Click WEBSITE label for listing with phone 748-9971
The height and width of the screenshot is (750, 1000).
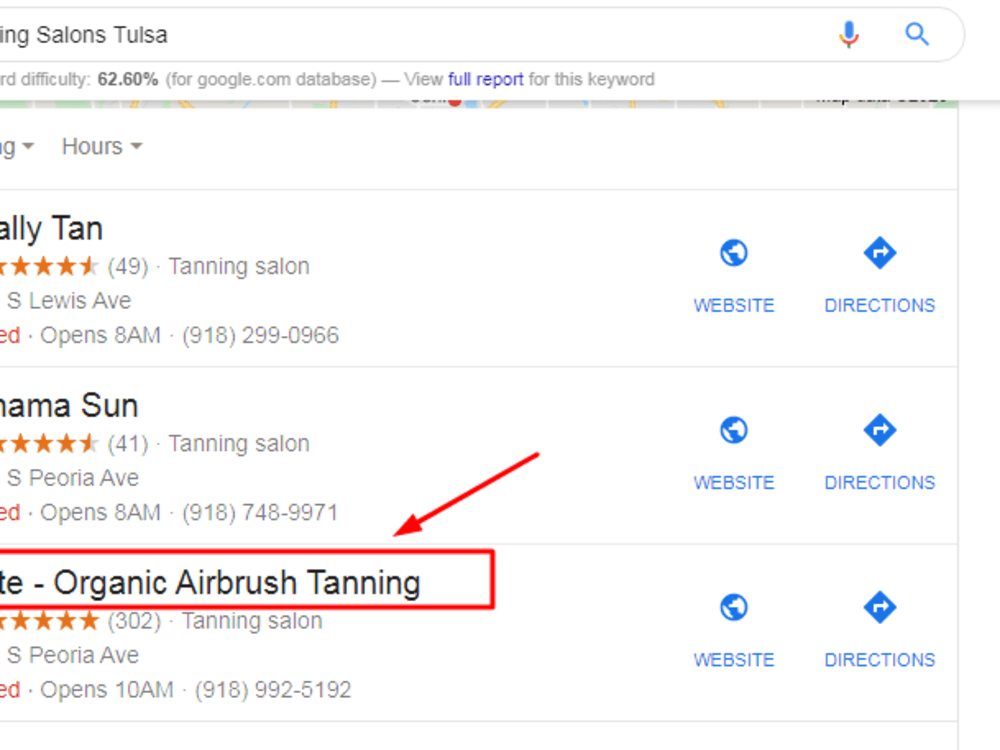[734, 483]
